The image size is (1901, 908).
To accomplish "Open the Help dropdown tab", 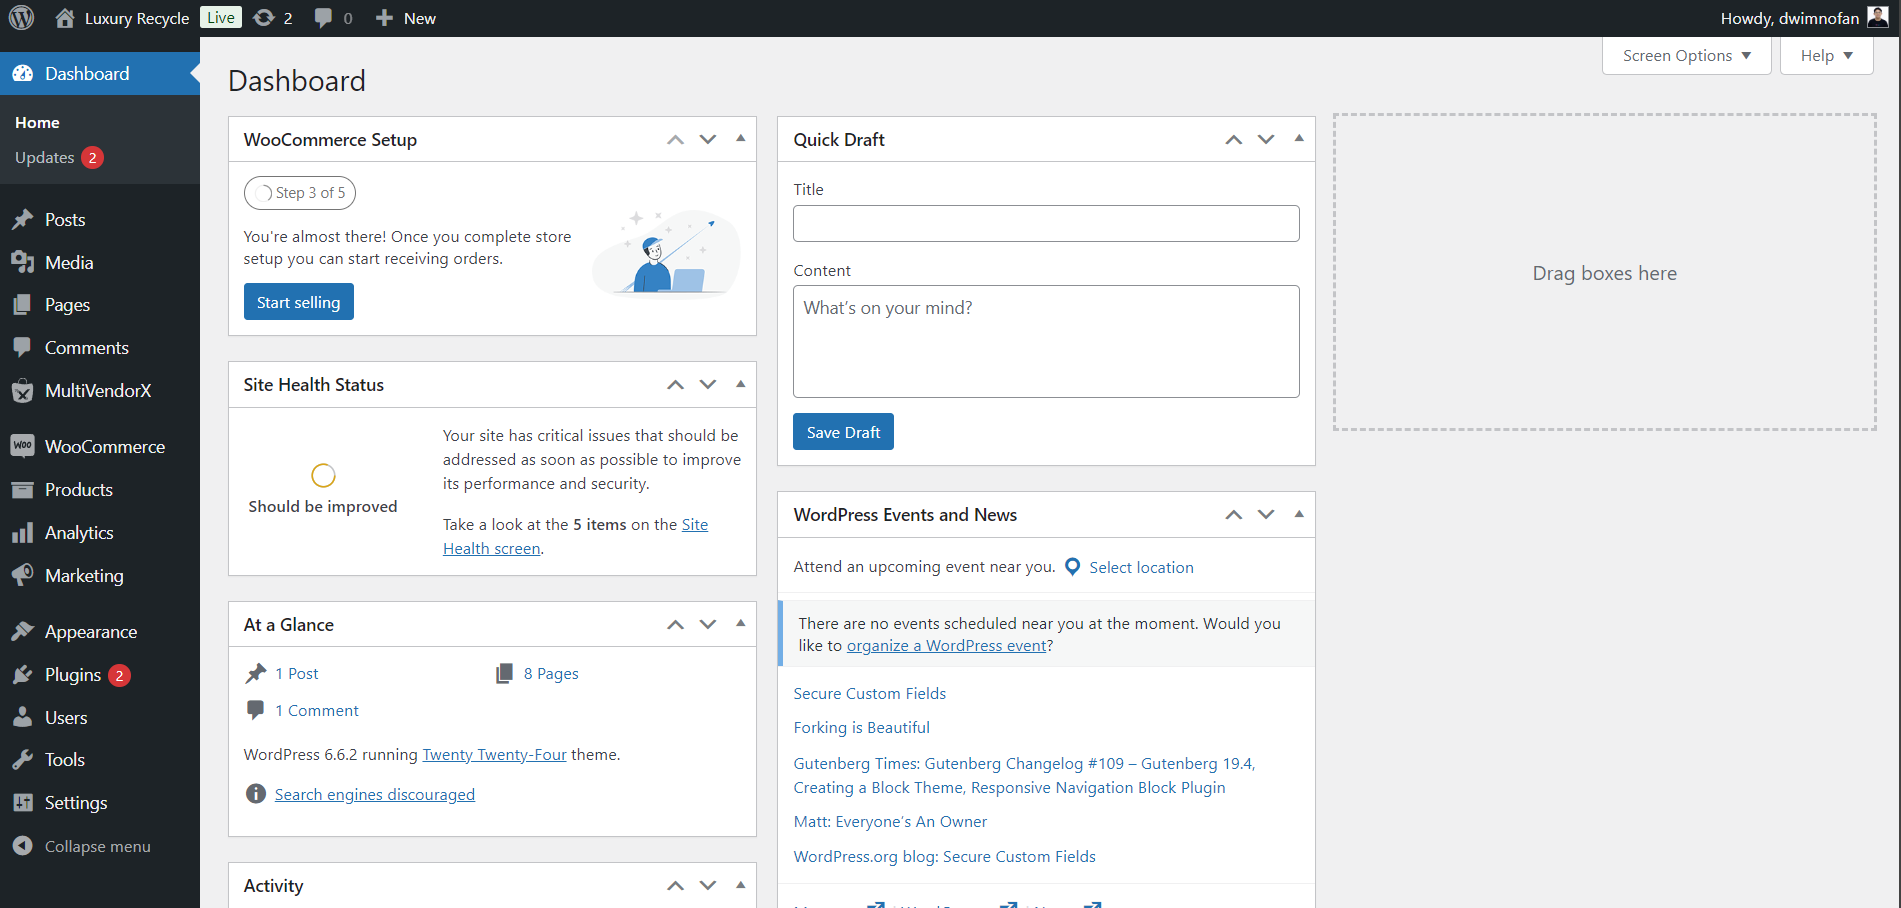I will tap(1826, 56).
